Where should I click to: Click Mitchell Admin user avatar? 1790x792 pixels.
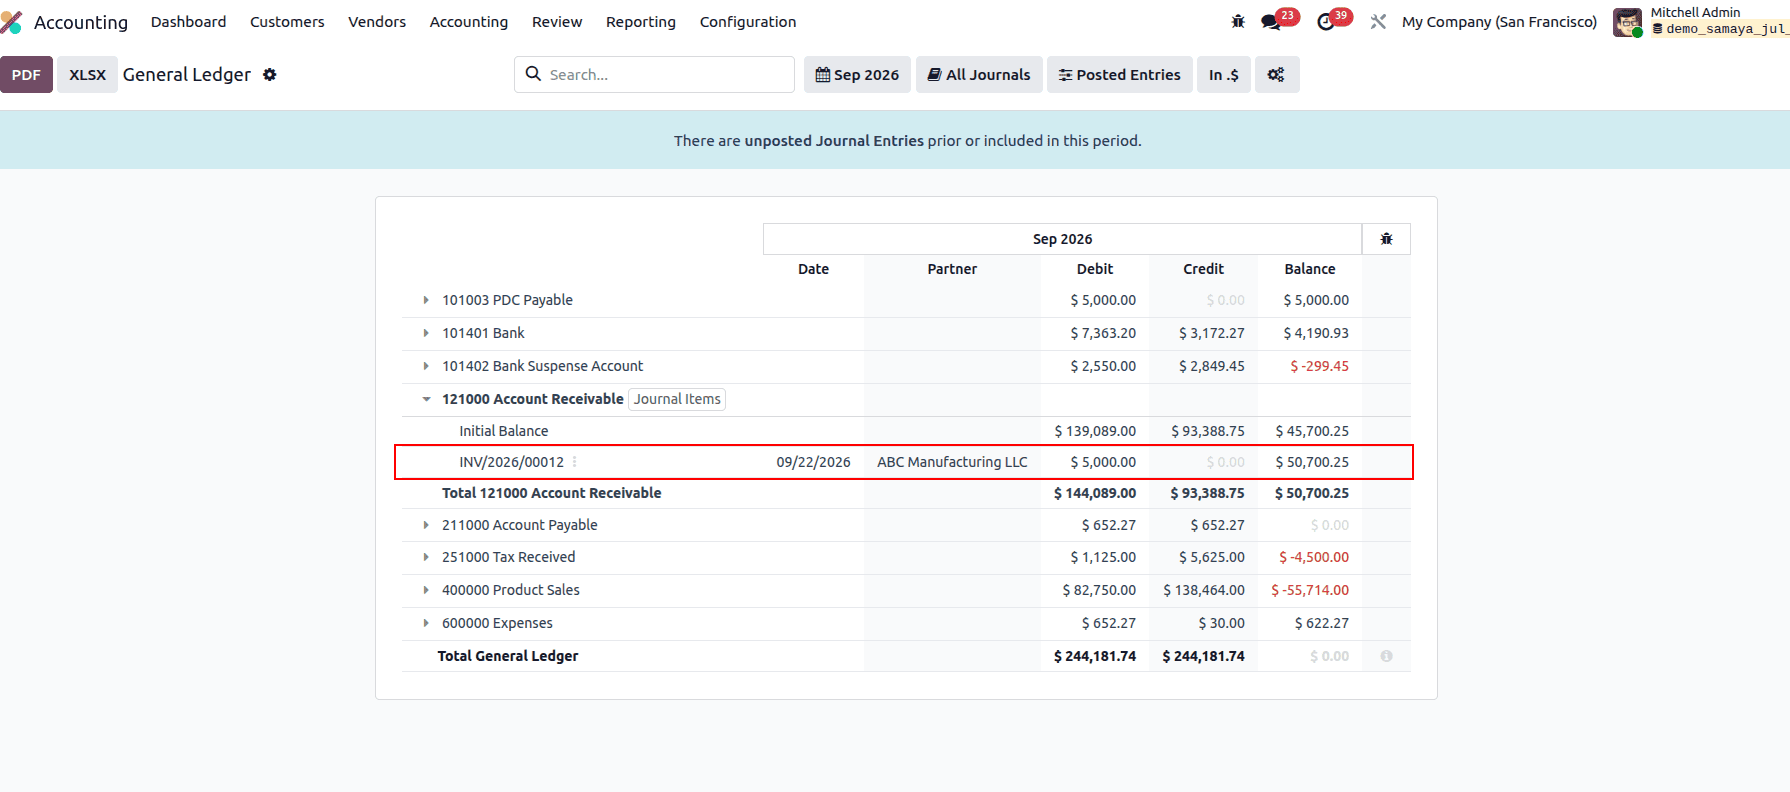(x=1627, y=22)
